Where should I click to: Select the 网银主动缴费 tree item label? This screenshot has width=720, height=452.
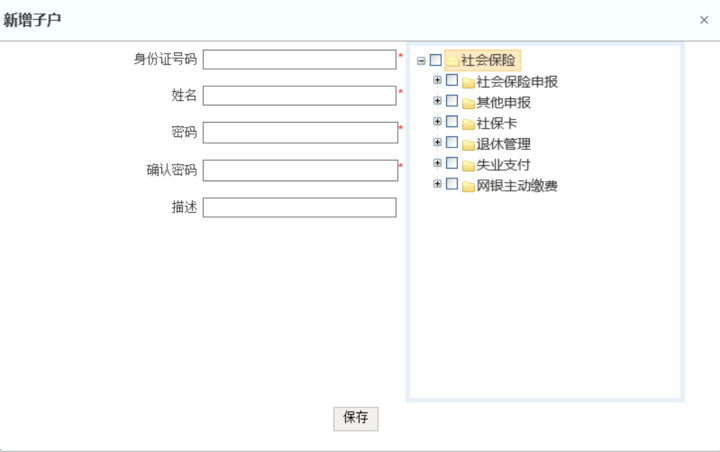click(517, 186)
